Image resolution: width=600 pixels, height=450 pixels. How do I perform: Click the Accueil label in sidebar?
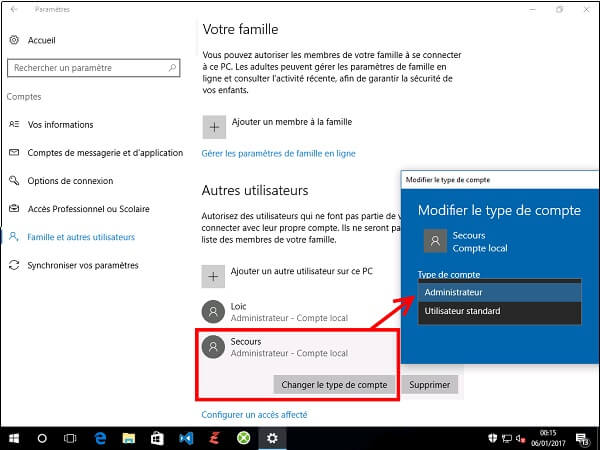click(x=41, y=40)
